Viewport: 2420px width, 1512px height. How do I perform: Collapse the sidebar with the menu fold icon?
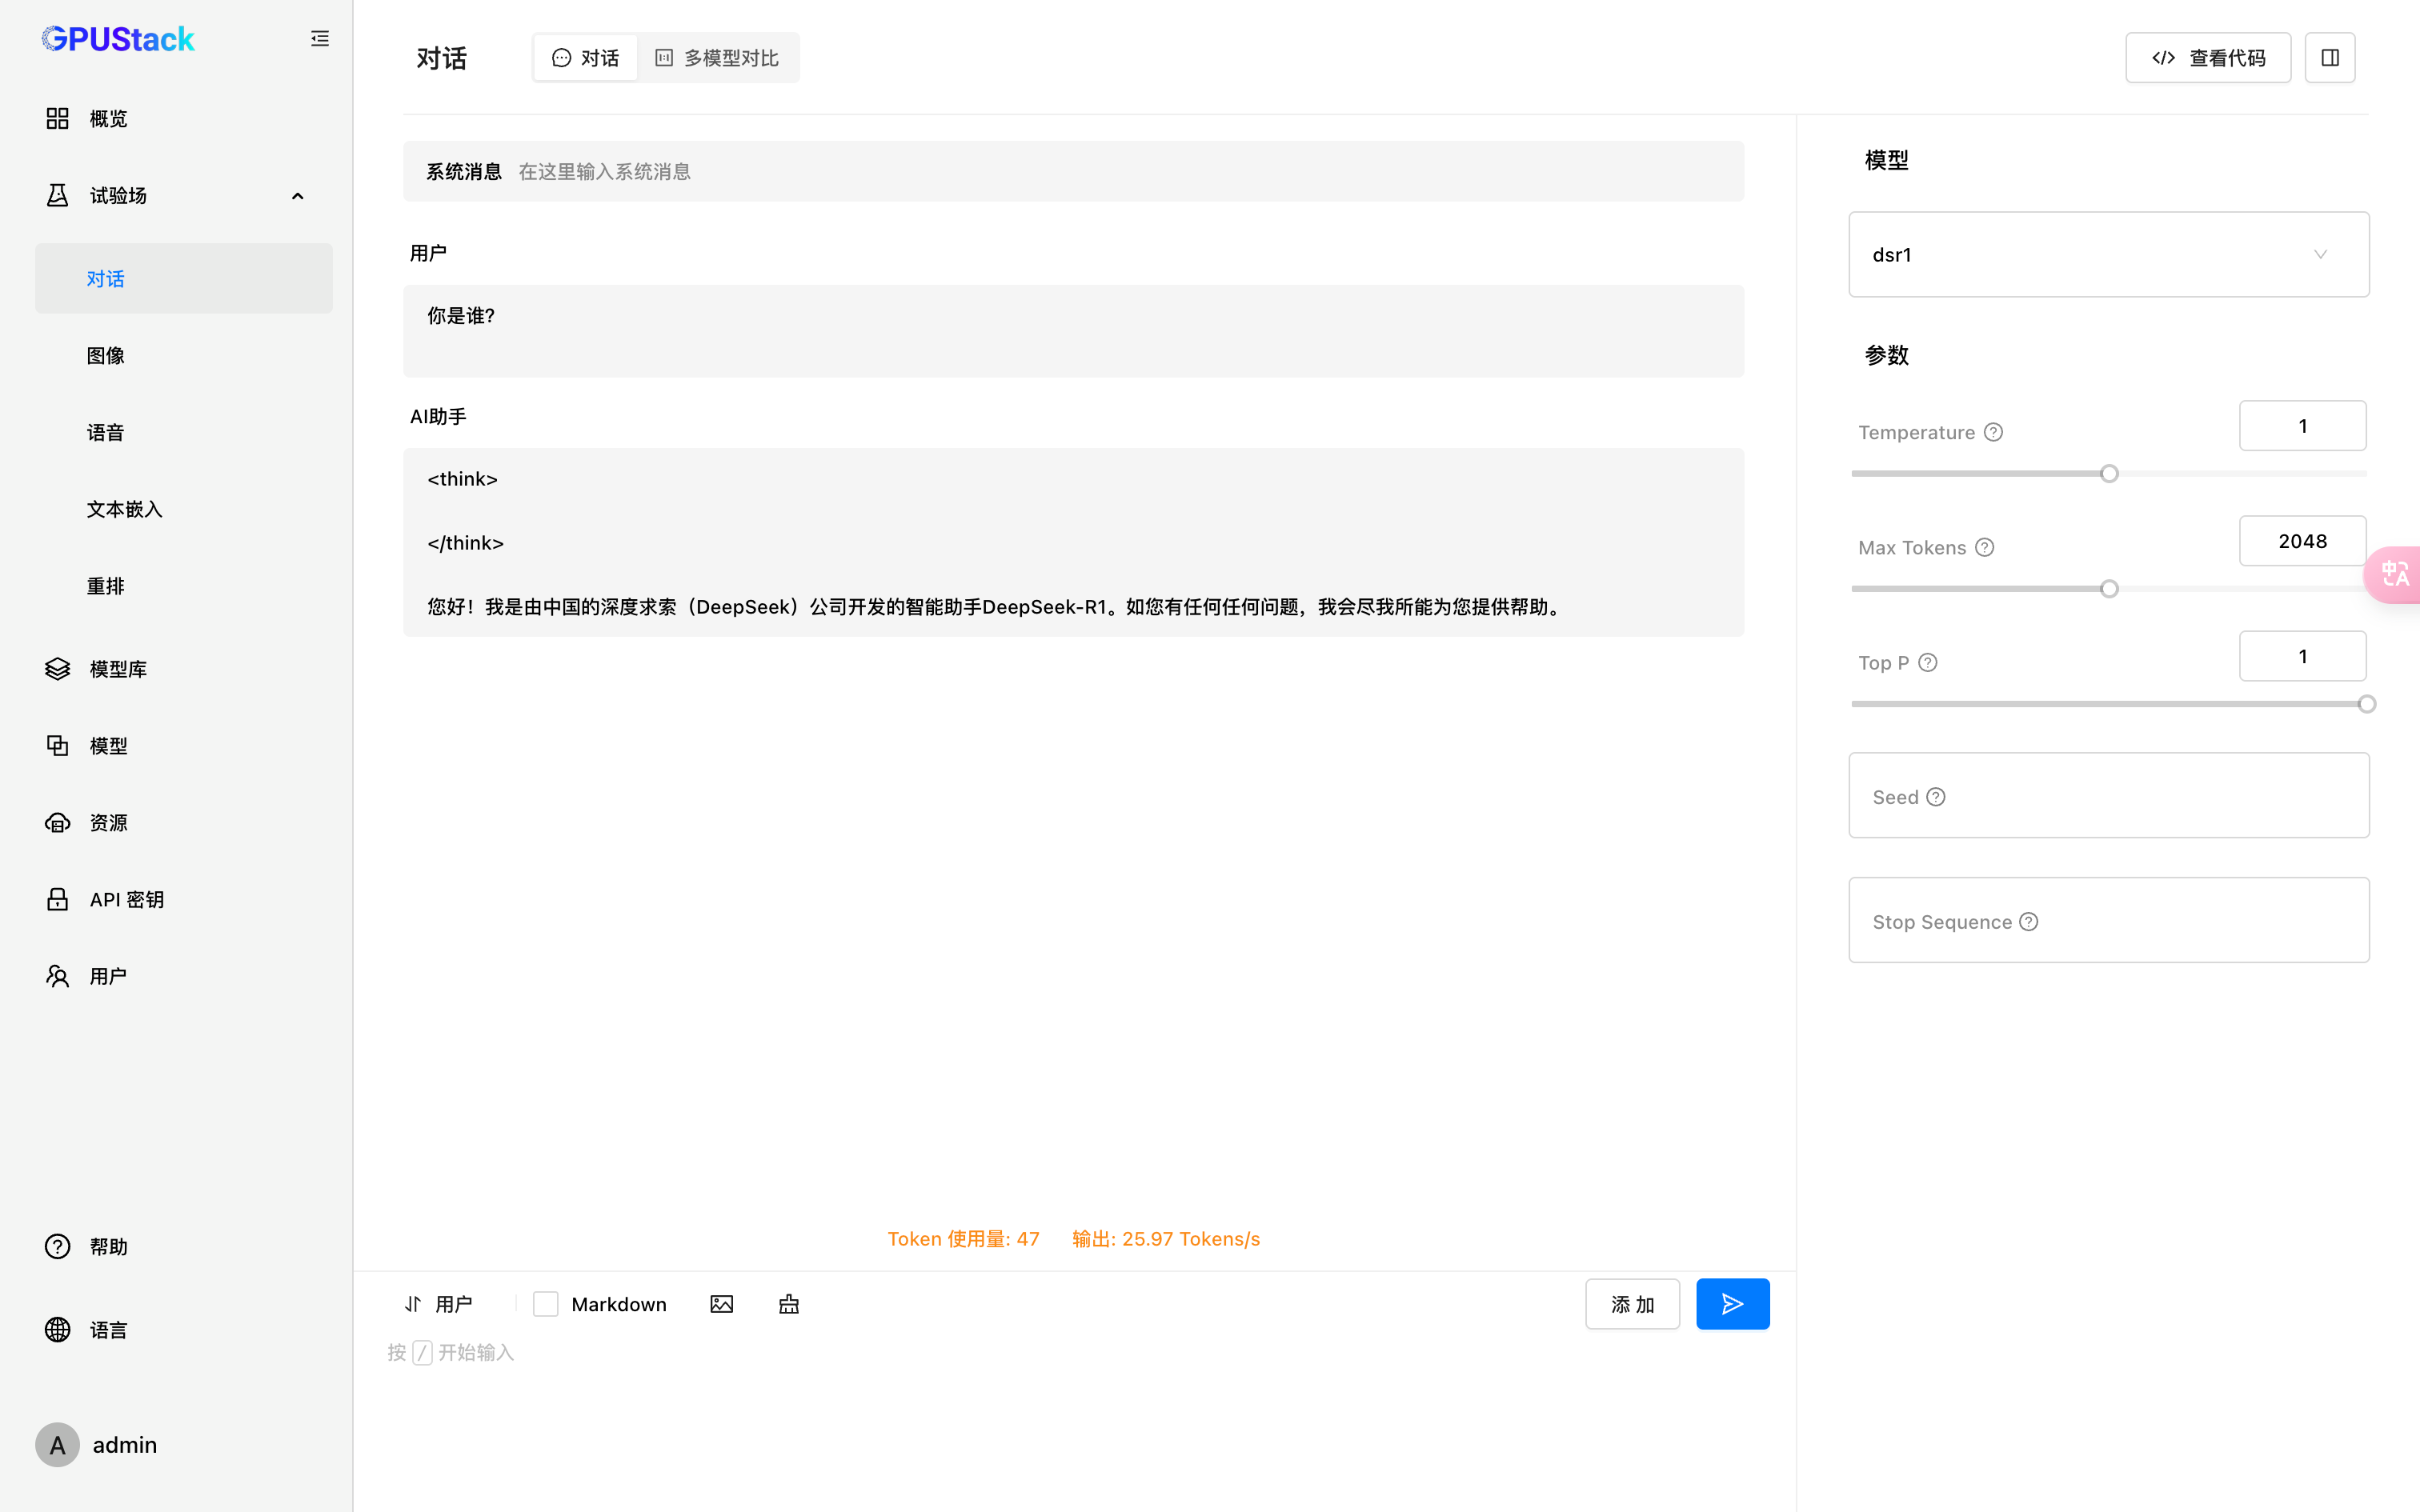coord(319,39)
